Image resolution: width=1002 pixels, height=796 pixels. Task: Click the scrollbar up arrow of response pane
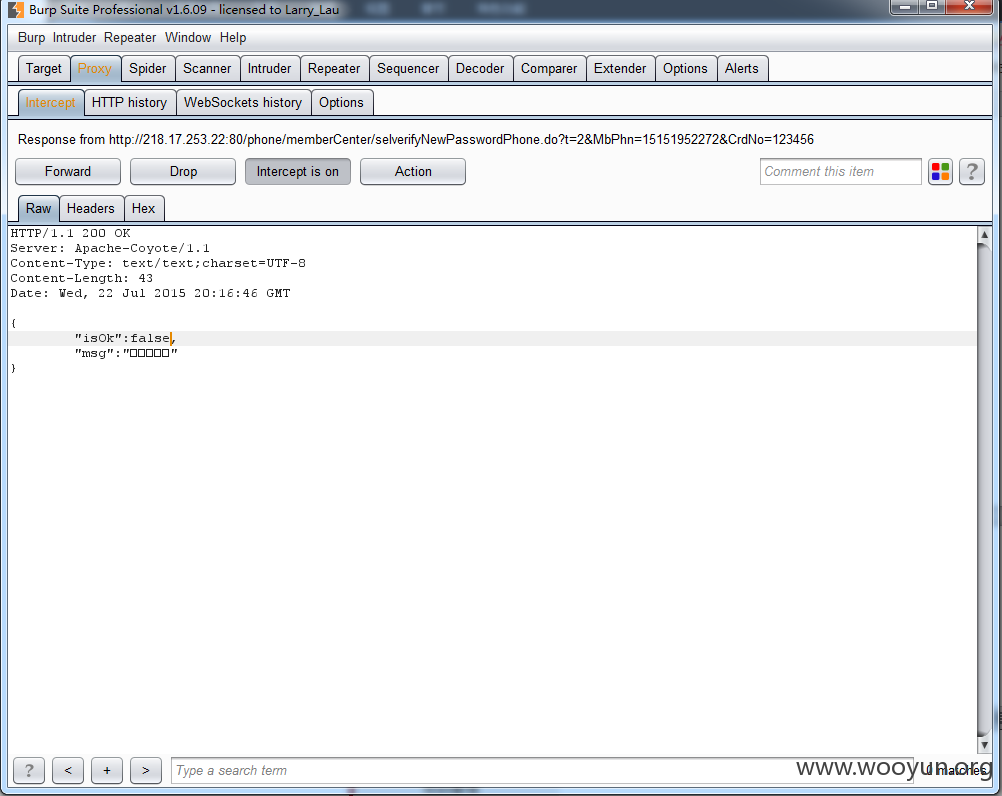[984, 234]
